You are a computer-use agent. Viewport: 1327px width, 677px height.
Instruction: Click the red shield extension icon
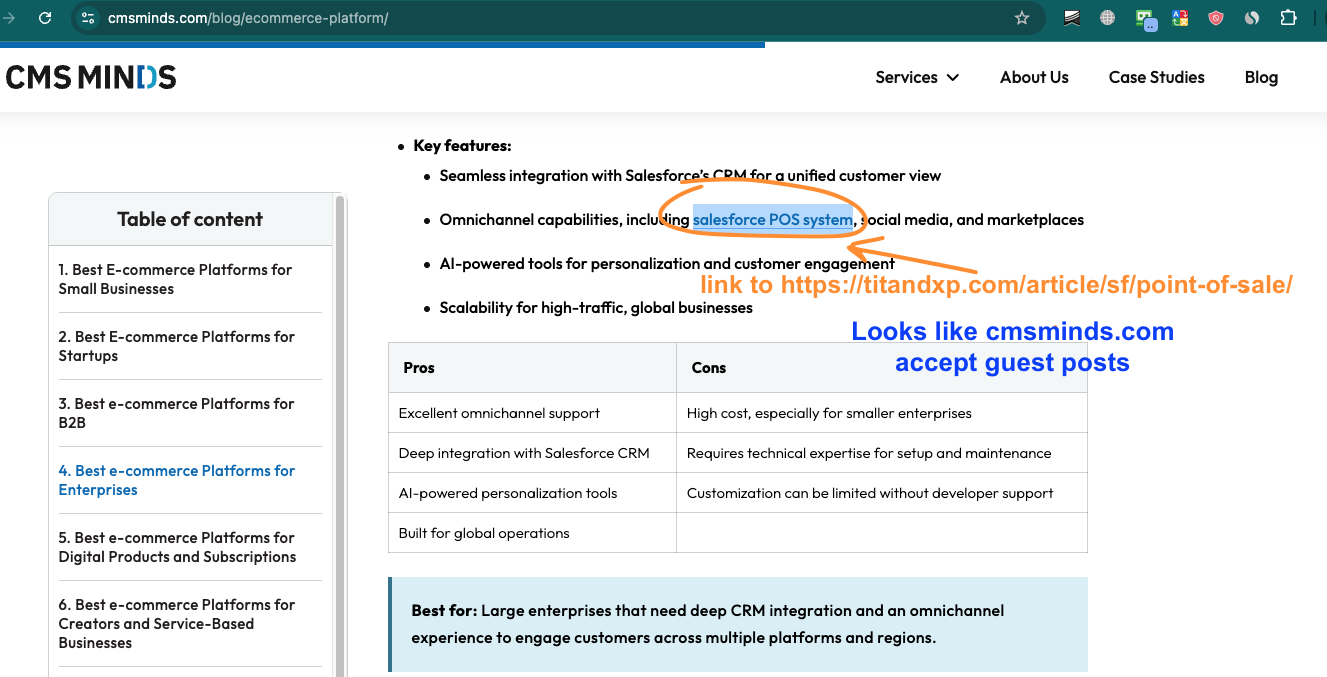tap(1216, 18)
